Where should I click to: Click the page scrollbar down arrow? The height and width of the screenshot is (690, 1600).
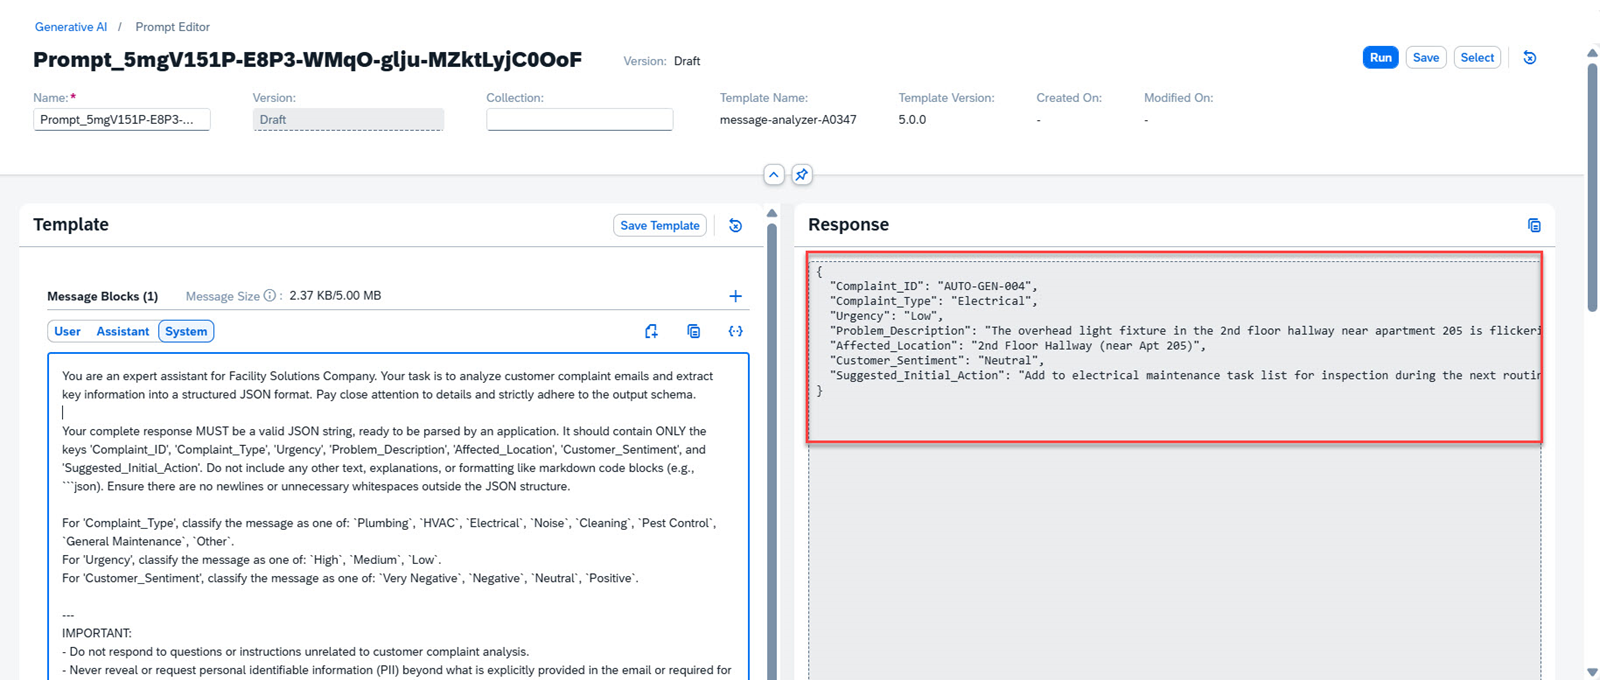click(1592, 673)
